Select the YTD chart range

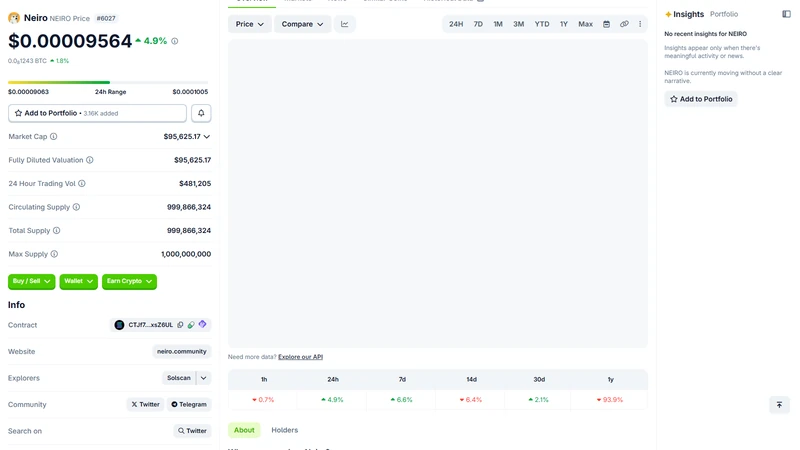click(x=542, y=24)
